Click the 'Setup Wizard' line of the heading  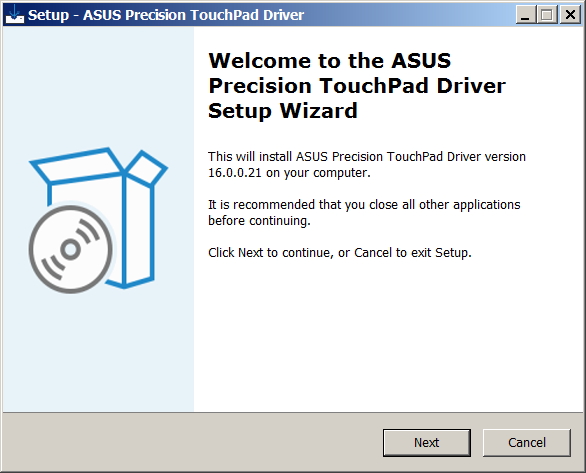283,111
